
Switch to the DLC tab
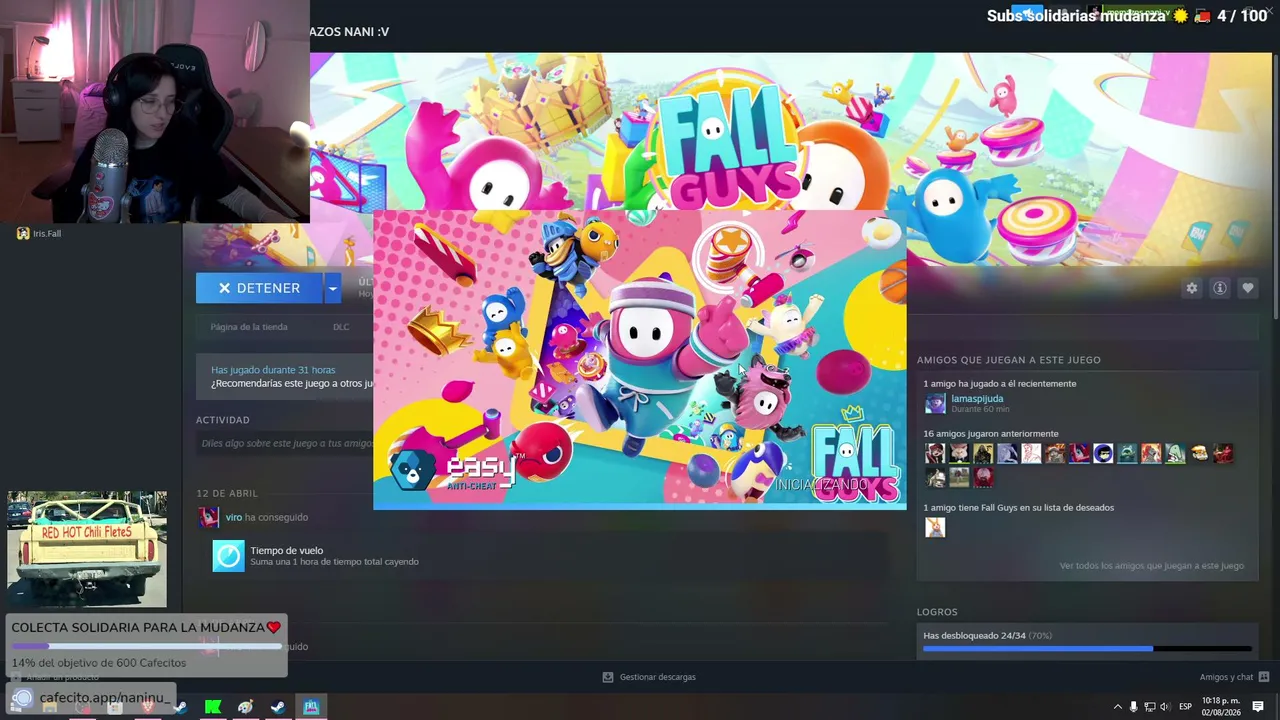click(341, 327)
